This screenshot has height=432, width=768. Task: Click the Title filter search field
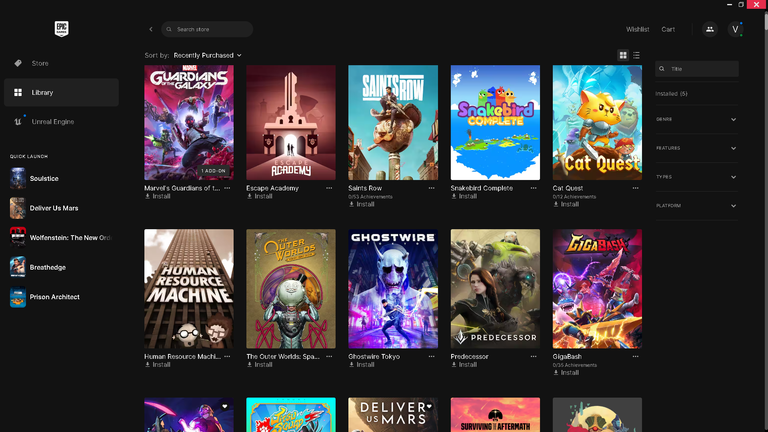696,69
